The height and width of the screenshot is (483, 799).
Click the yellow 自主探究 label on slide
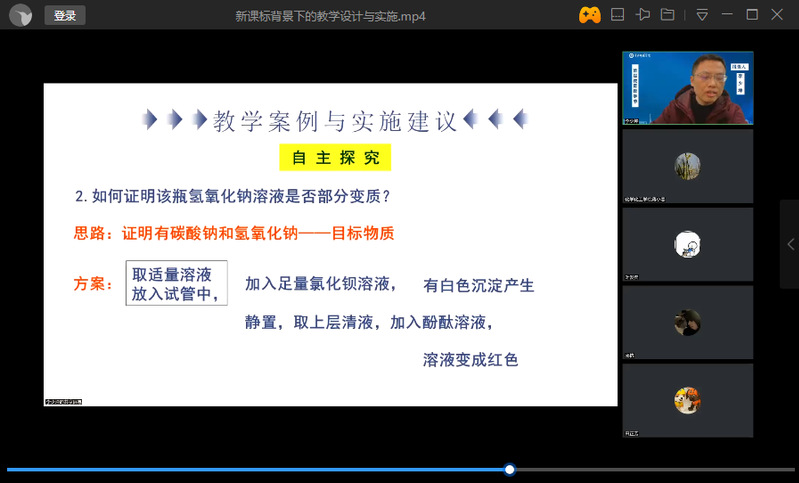(335, 158)
